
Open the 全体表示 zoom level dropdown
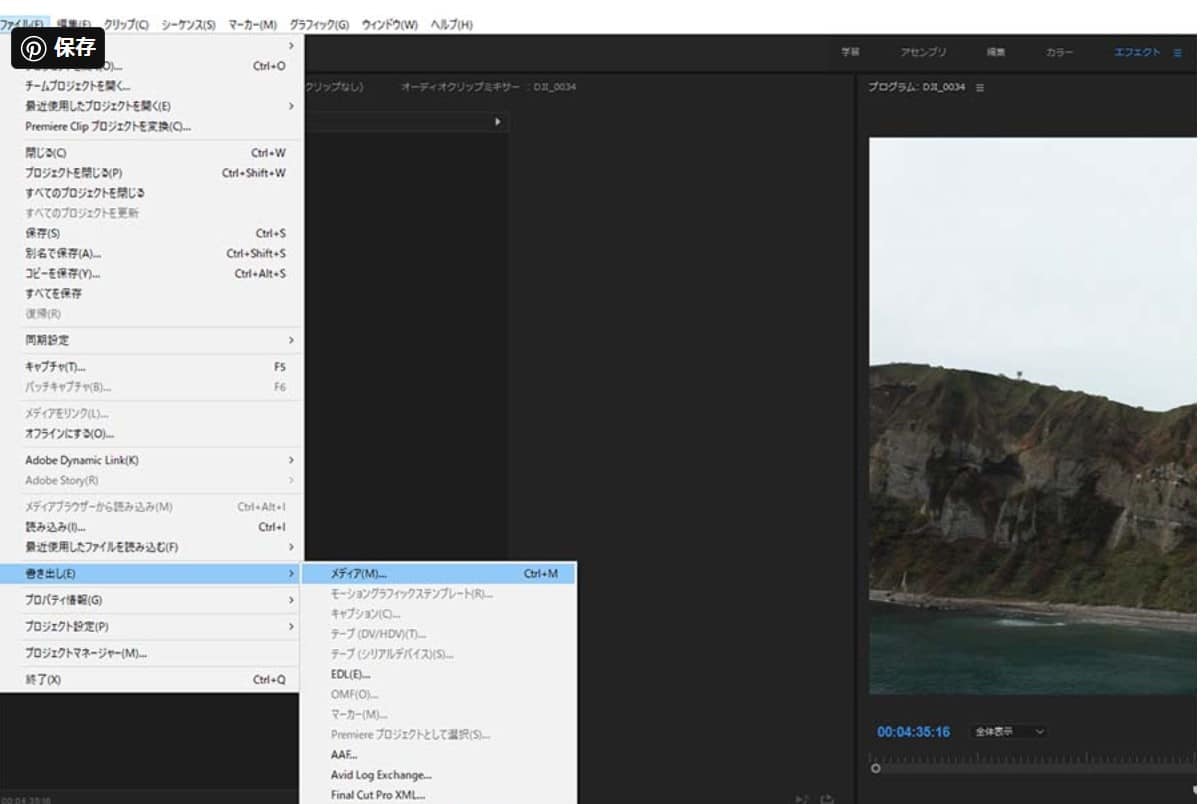pos(1009,732)
